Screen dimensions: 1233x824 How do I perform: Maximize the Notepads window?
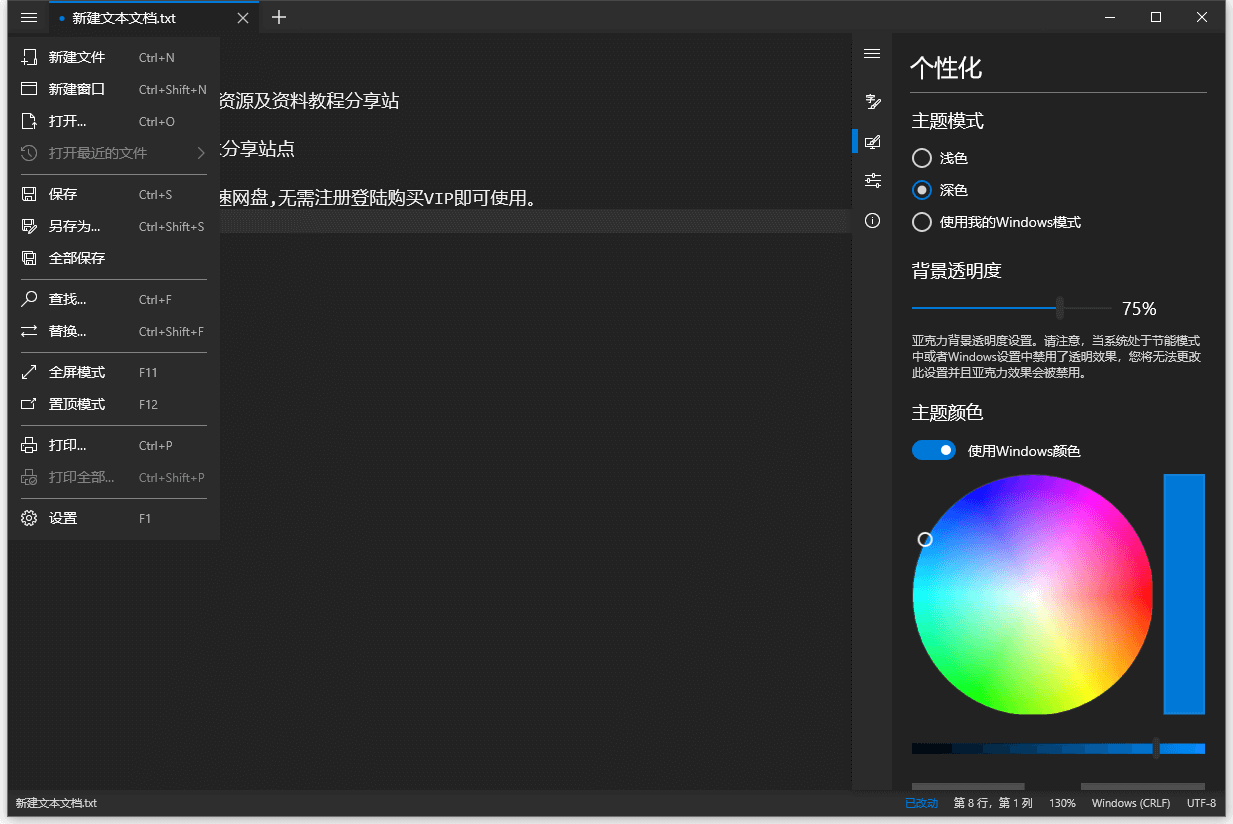tap(1156, 17)
